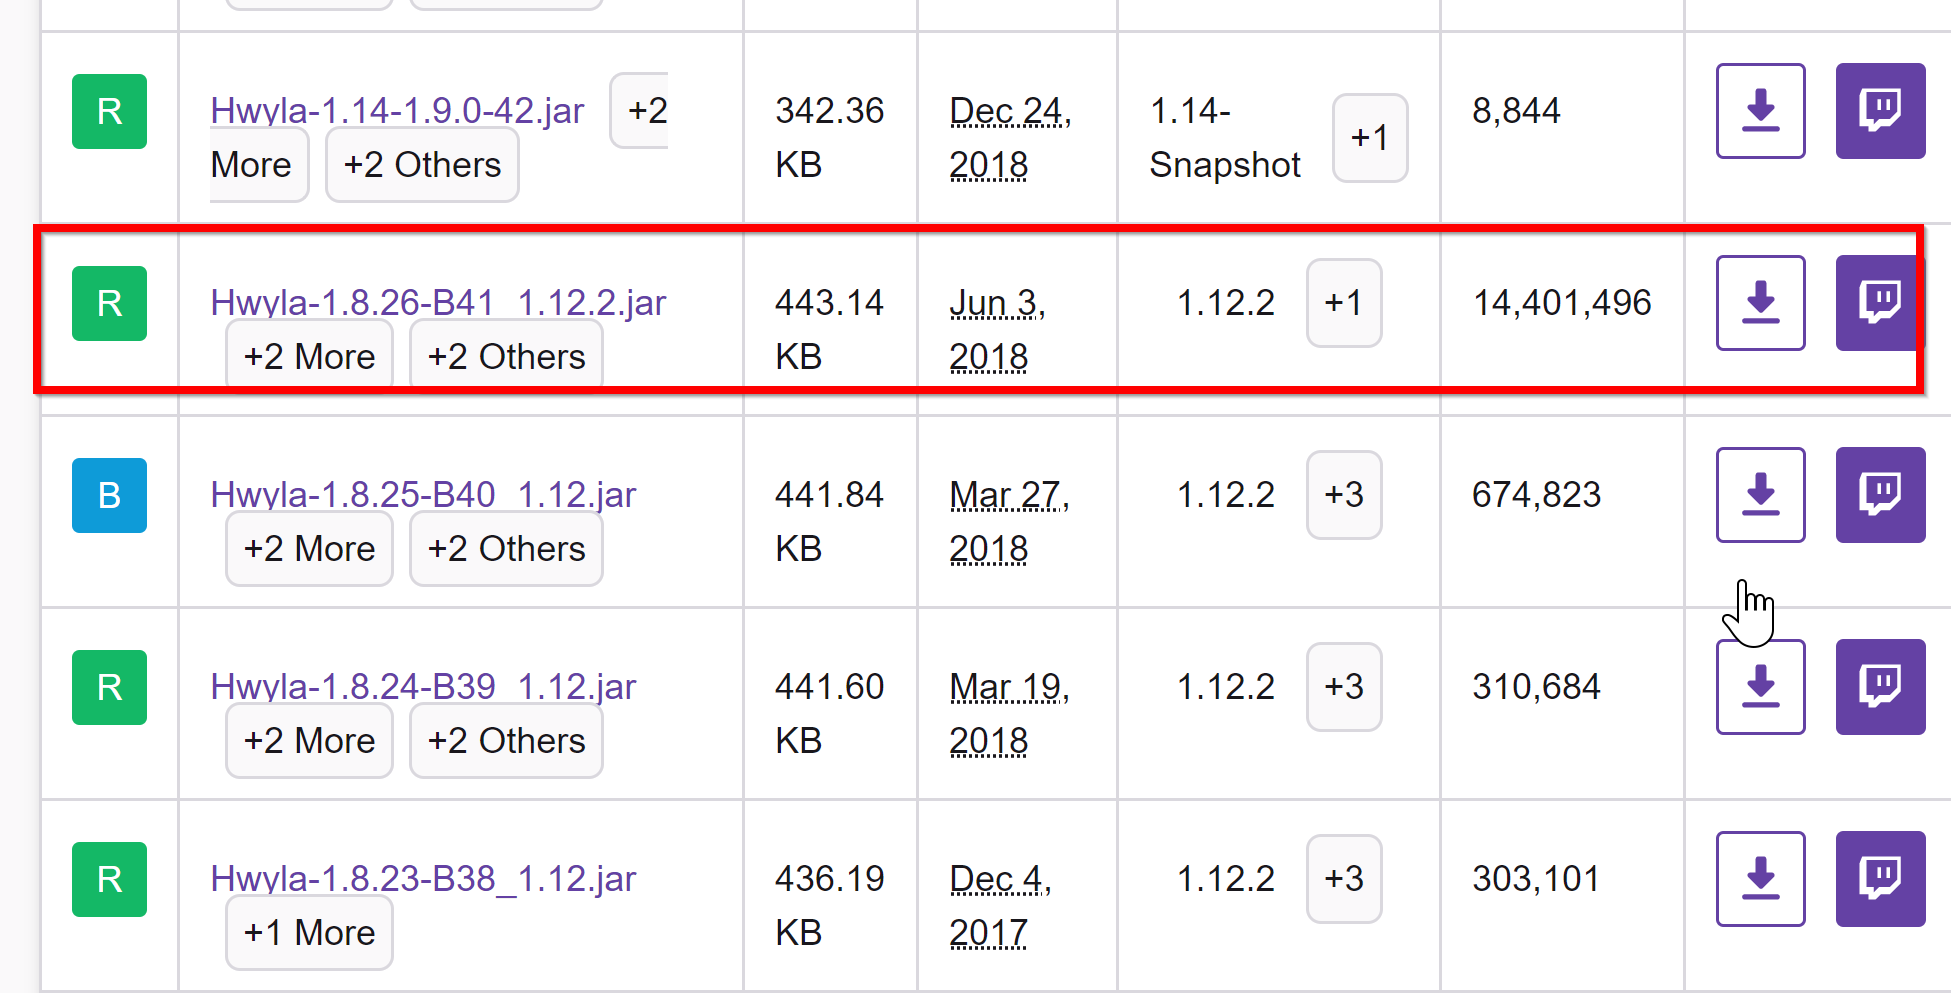Download Hwyla-1.8.24-B39_1.12.jar with download icon
This screenshot has height=993, width=1951.
tap(1760, 687)
